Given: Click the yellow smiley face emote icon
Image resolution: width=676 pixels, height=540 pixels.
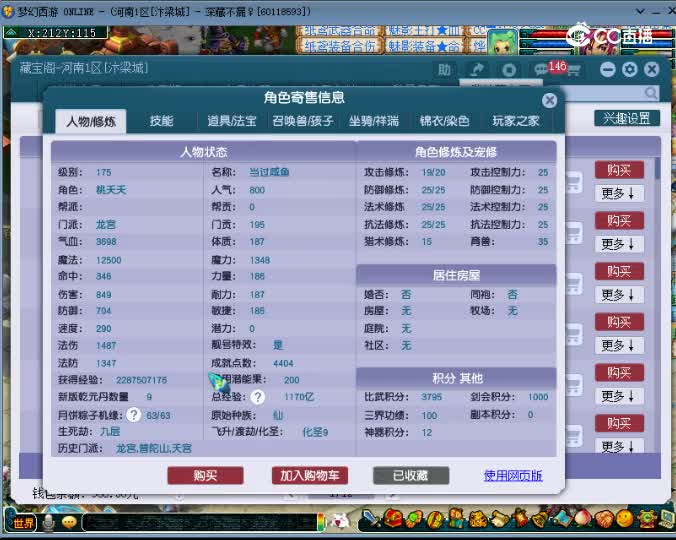Looking at the screenshot, I should coord(625,519).
